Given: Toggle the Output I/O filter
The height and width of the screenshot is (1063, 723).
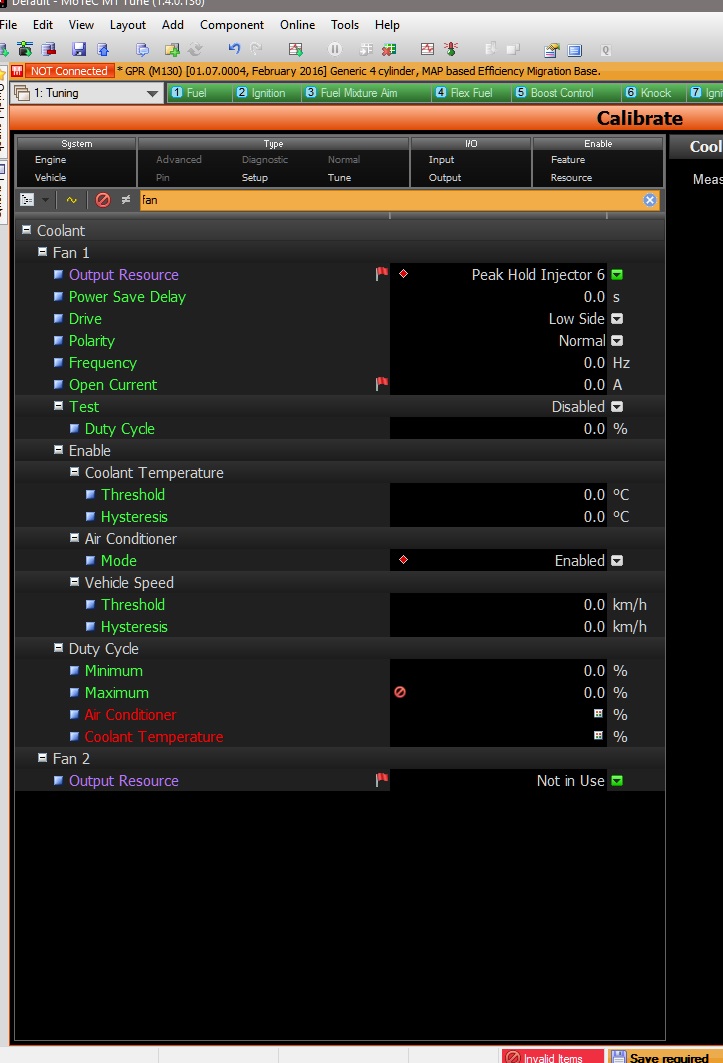Looking at the screenshot, I should coord(445,178).
